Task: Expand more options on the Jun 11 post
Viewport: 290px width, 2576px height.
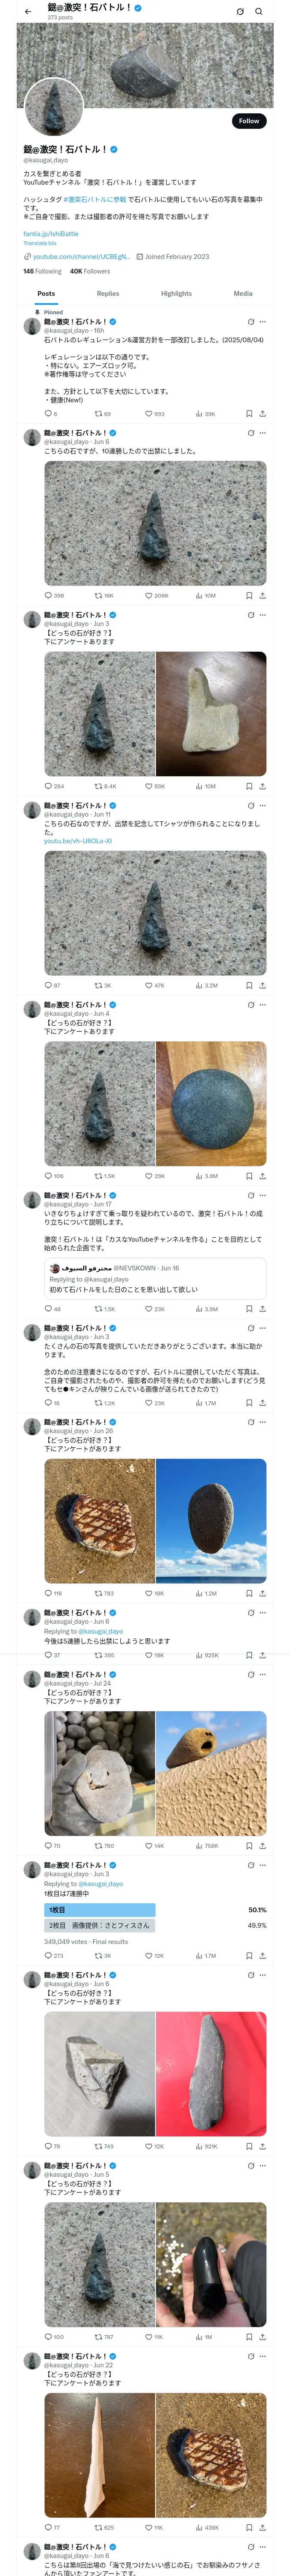Action: click(x=263, y=806)
